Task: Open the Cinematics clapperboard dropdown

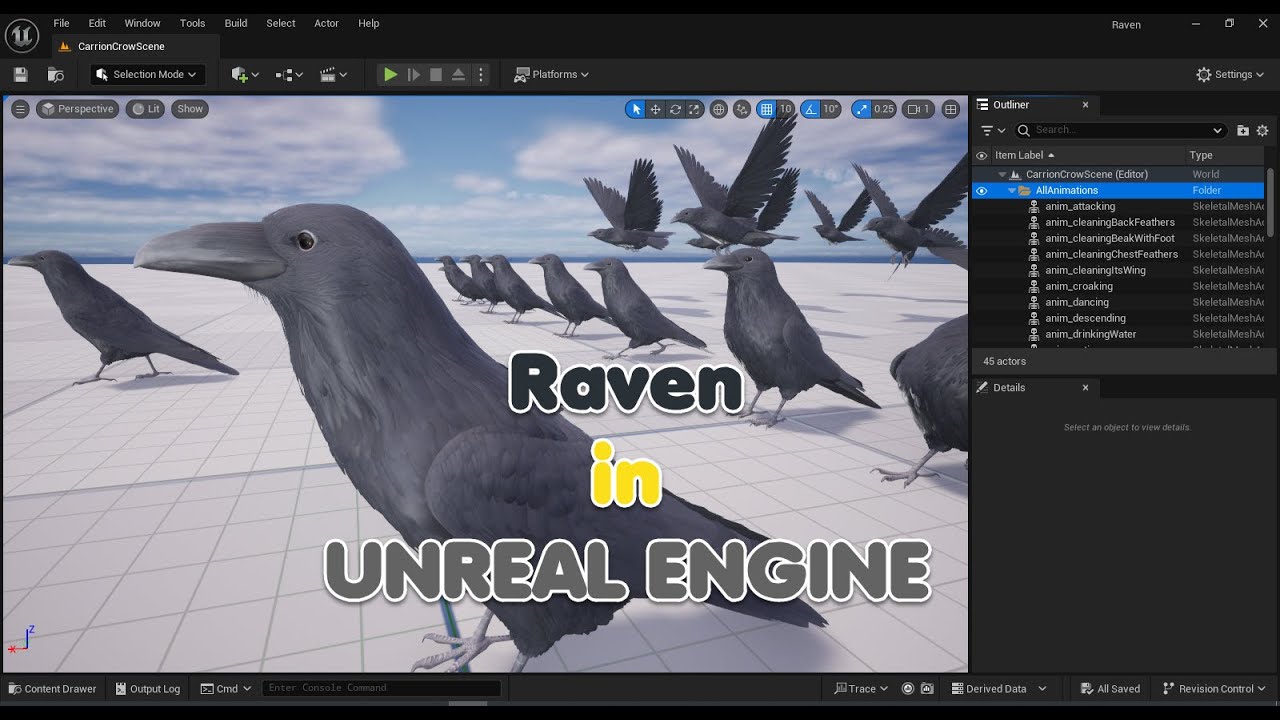Action: (x=333, y=74)
